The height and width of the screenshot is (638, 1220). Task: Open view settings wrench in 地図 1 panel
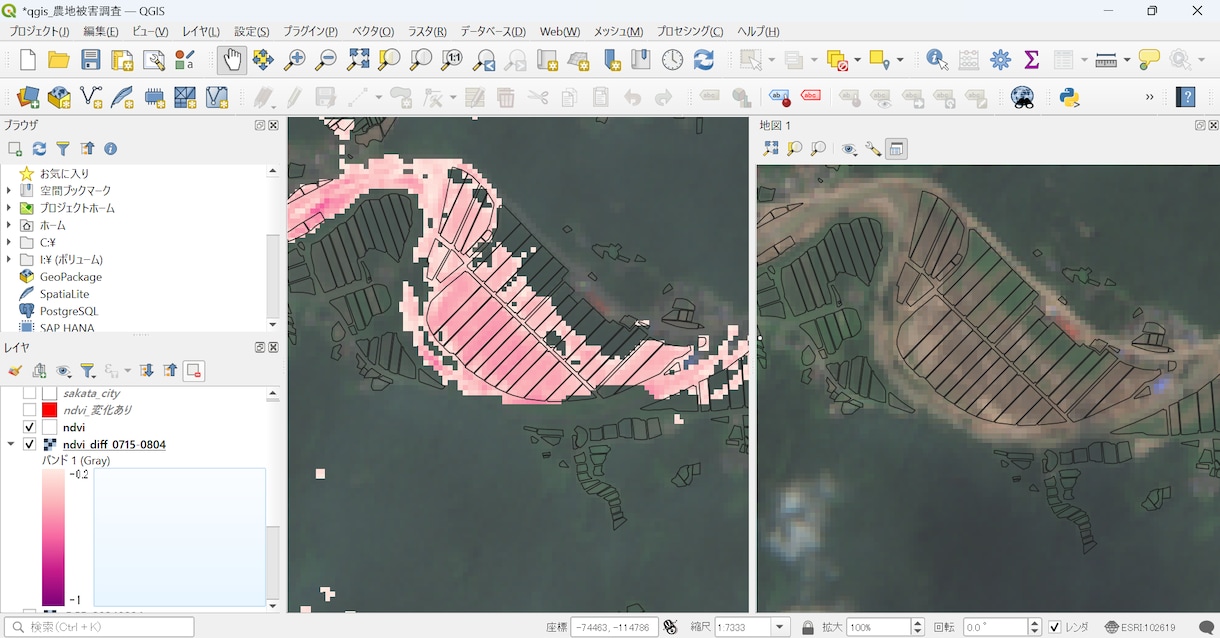(x=873, y=149)
